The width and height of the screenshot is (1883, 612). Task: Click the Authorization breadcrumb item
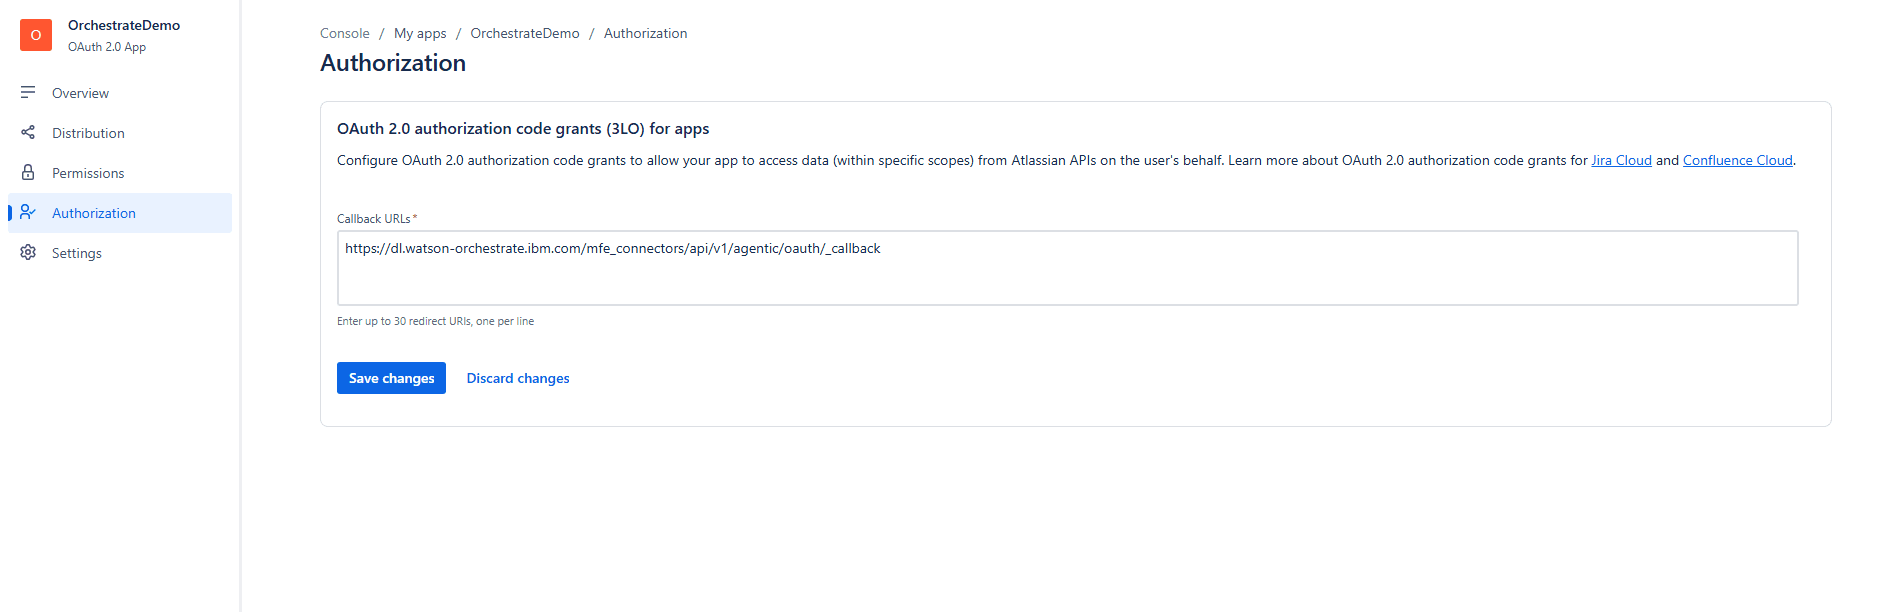click(x=646, y=33)
